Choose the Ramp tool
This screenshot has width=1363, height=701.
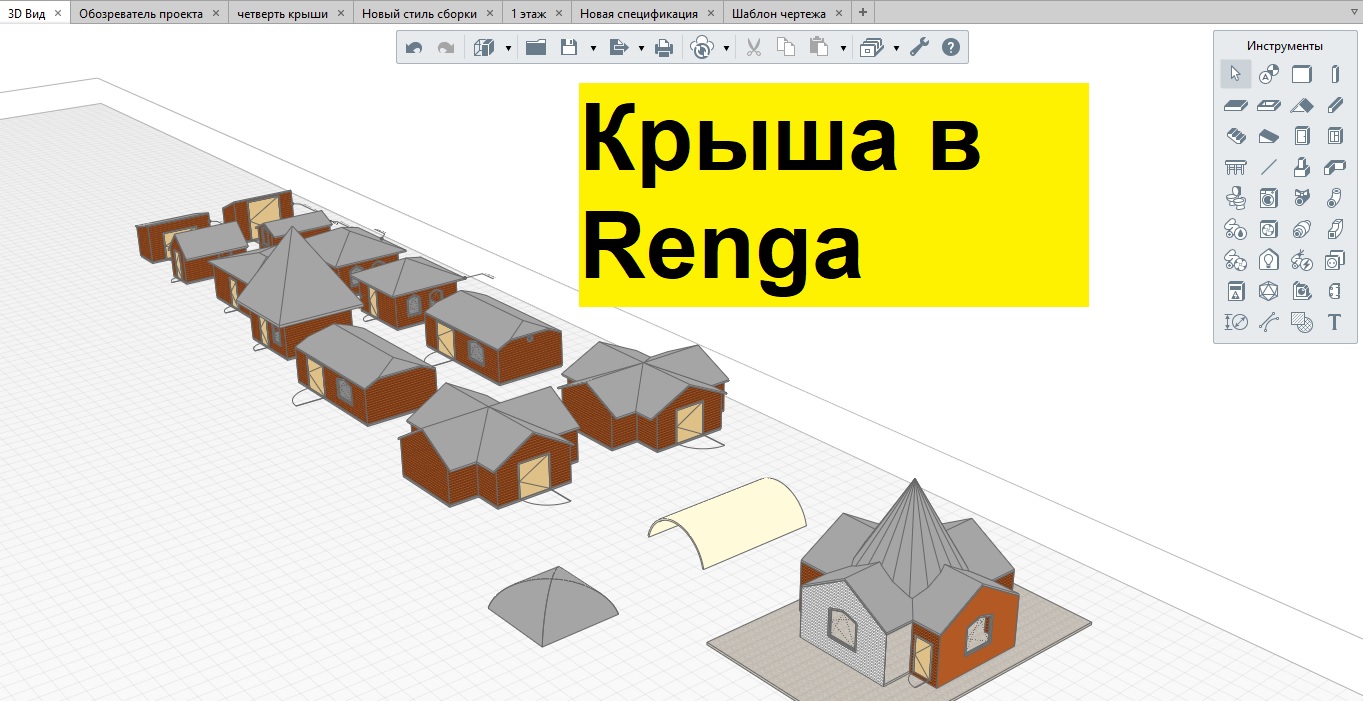coord(1268,136)
